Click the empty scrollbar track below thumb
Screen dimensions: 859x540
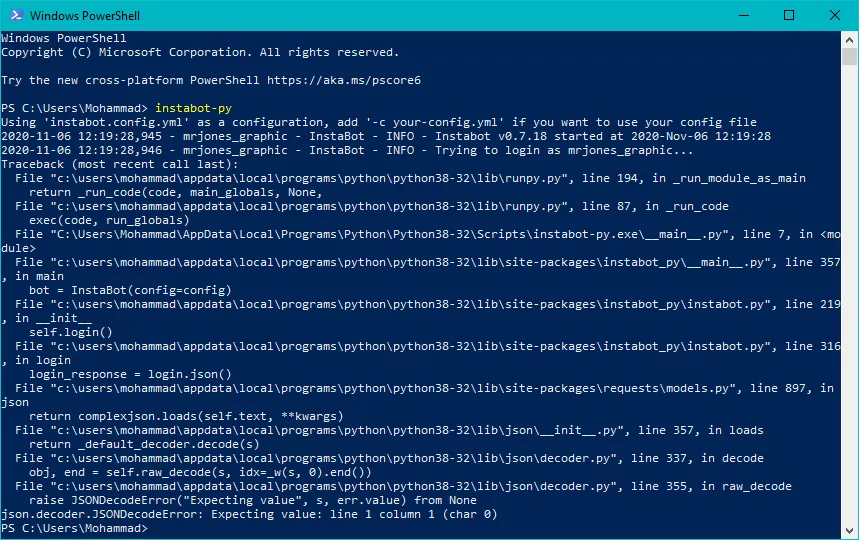pyautogui.click(x=849, y=294)
